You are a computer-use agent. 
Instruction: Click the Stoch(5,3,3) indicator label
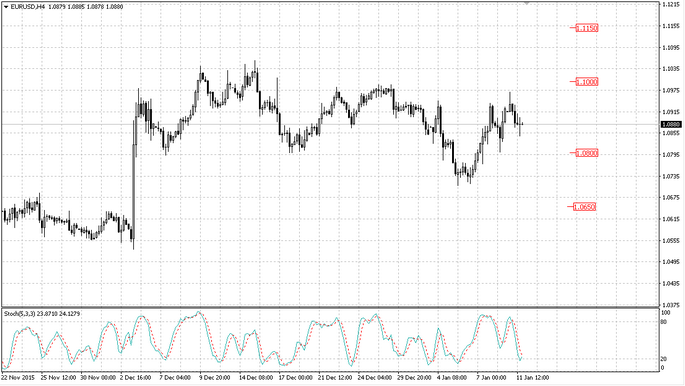(20, 314)
